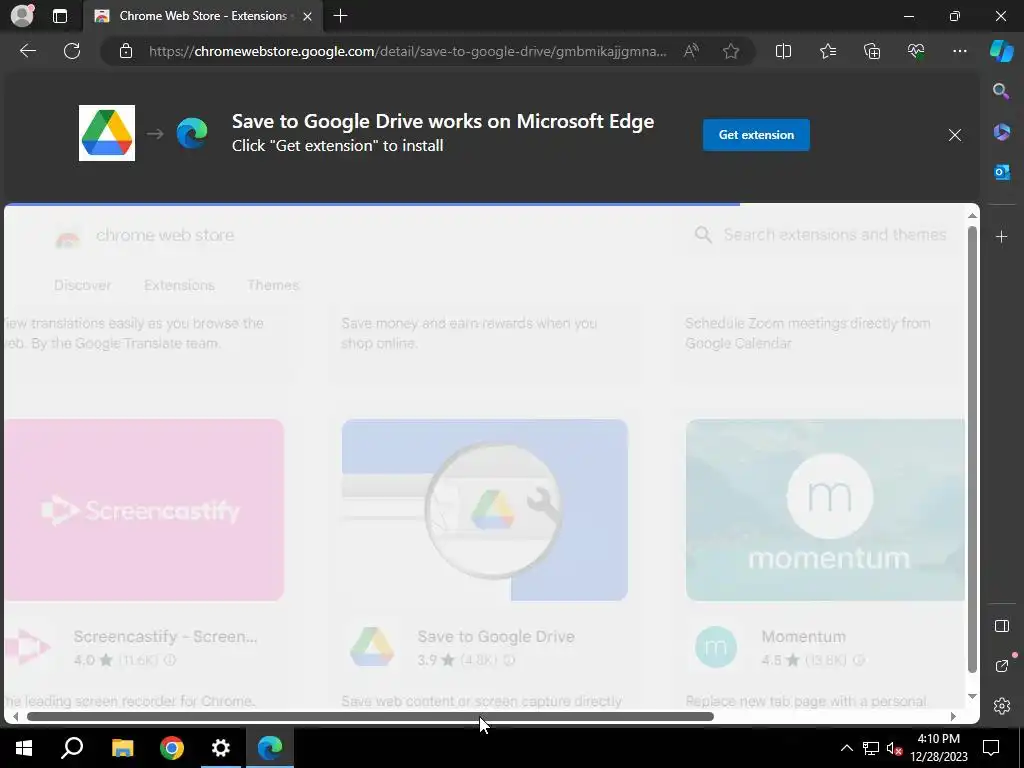1024x768 pixels.
Task: Click the Momentum title link
Action: [803, 637]
